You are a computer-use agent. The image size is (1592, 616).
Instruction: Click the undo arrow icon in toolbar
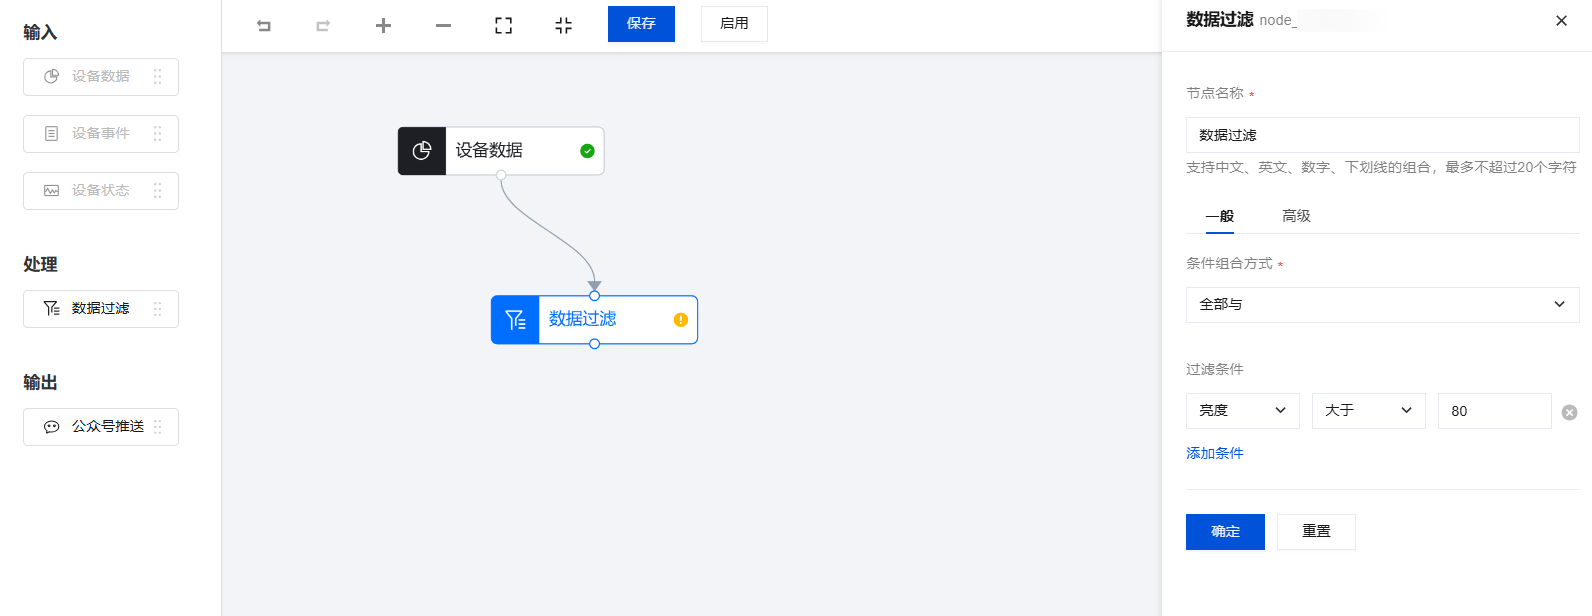[x=264, y=26]
